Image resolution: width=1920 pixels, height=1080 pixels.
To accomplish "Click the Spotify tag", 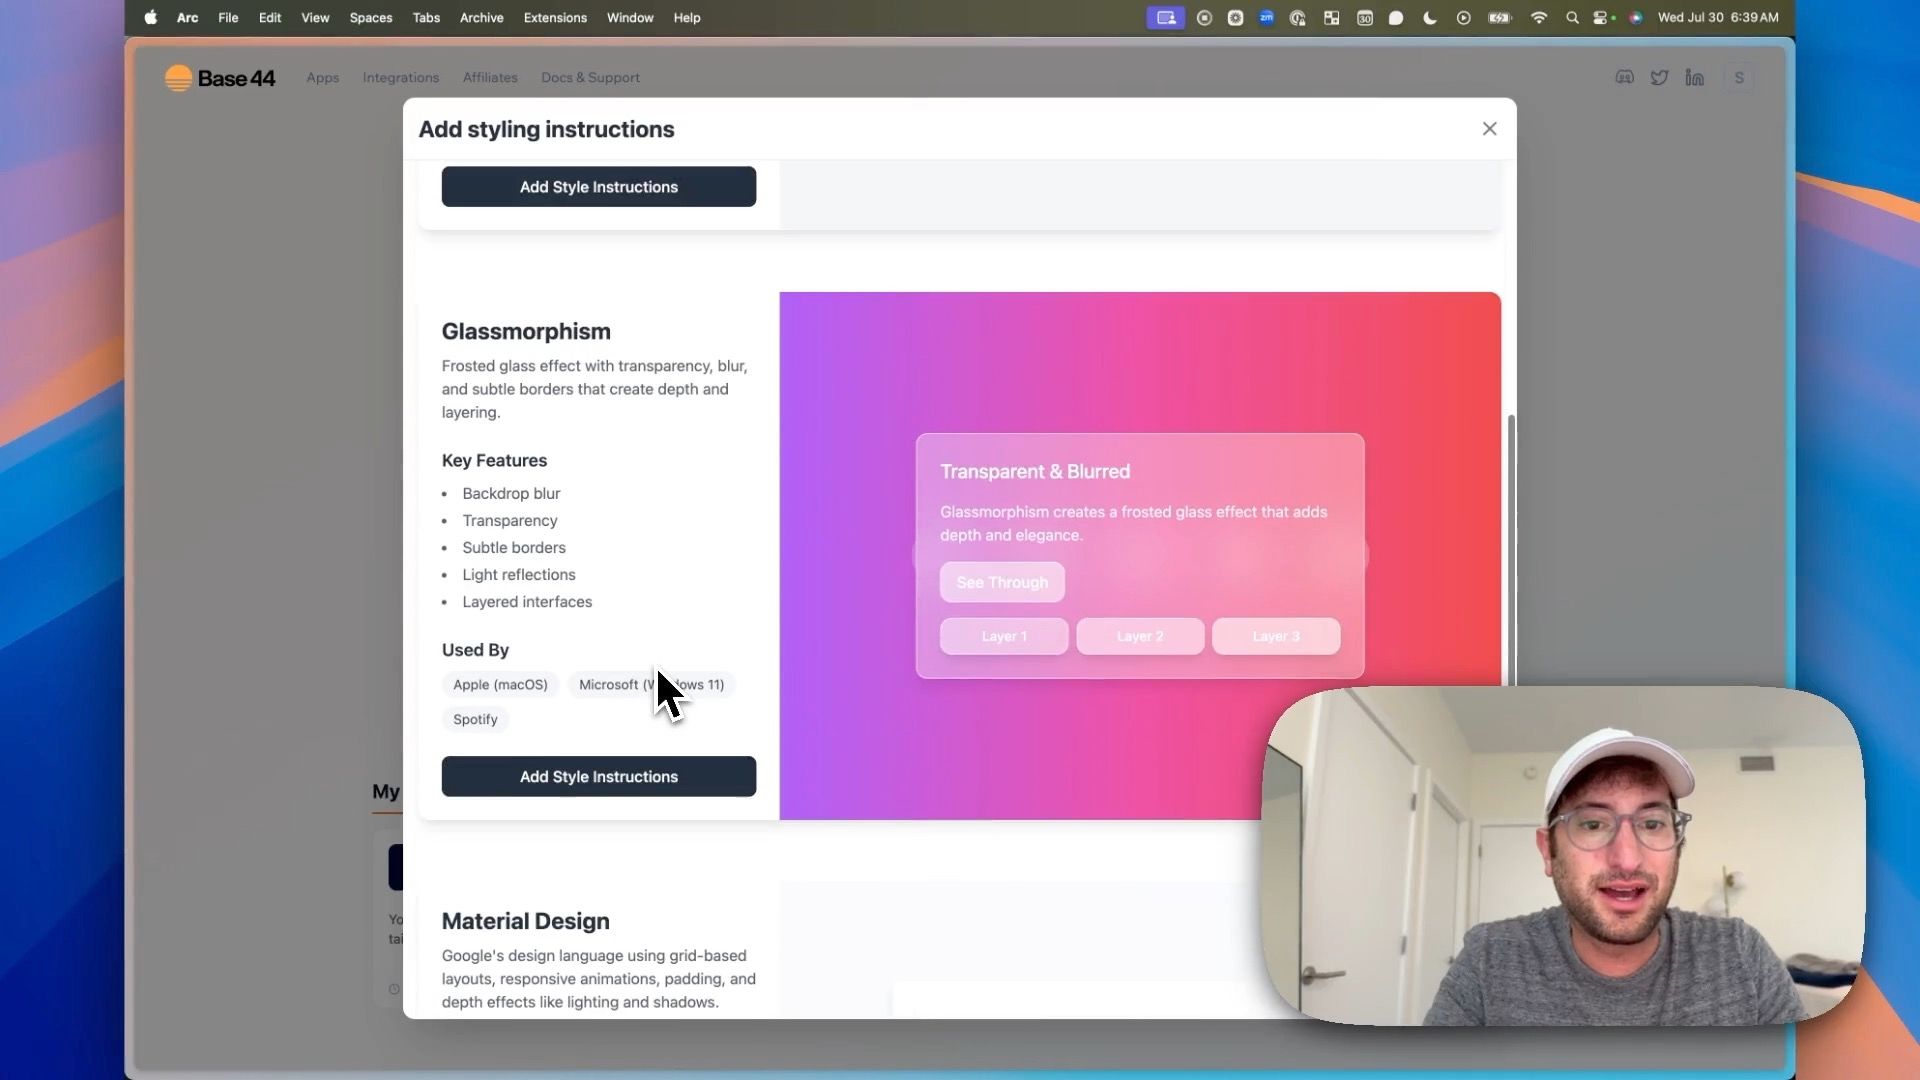I will click(x=475, y=720).
